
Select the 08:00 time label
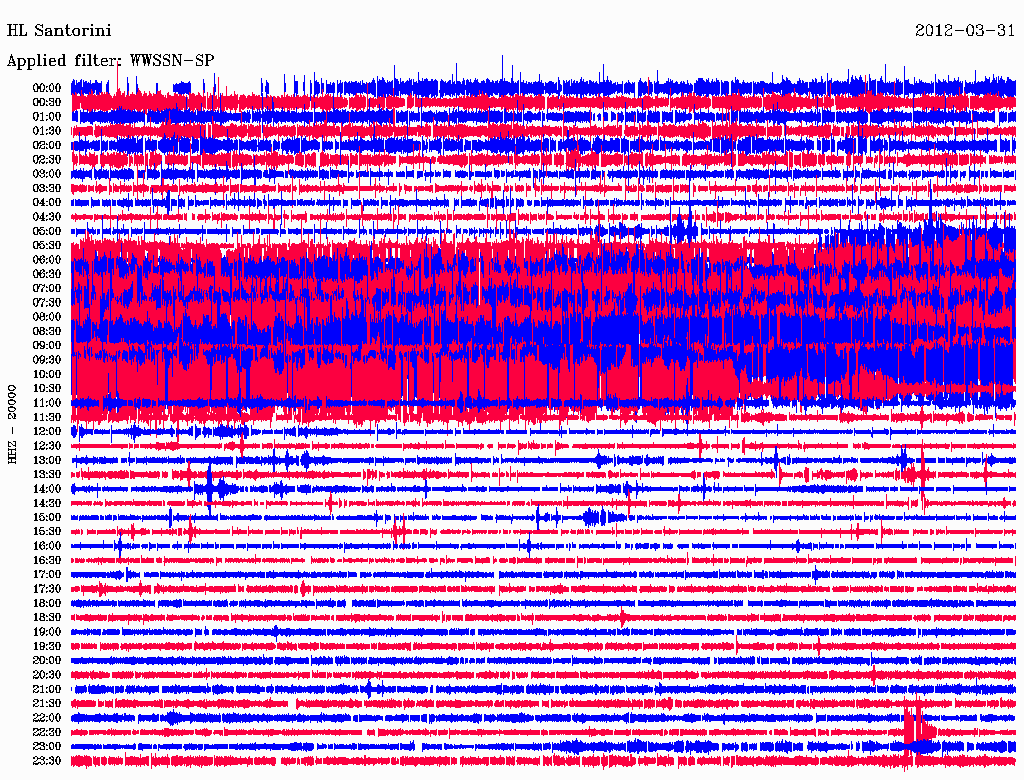47,317
